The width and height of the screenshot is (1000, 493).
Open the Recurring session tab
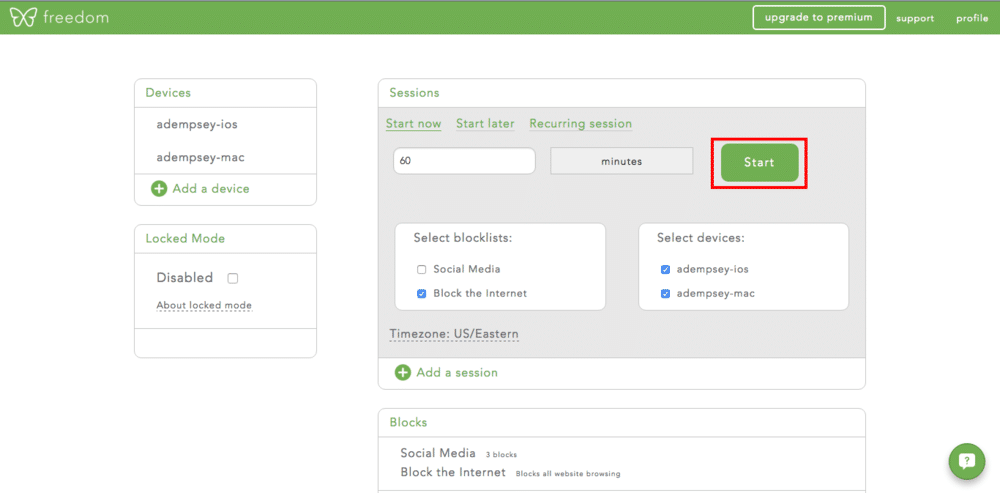tap(580, 124)
